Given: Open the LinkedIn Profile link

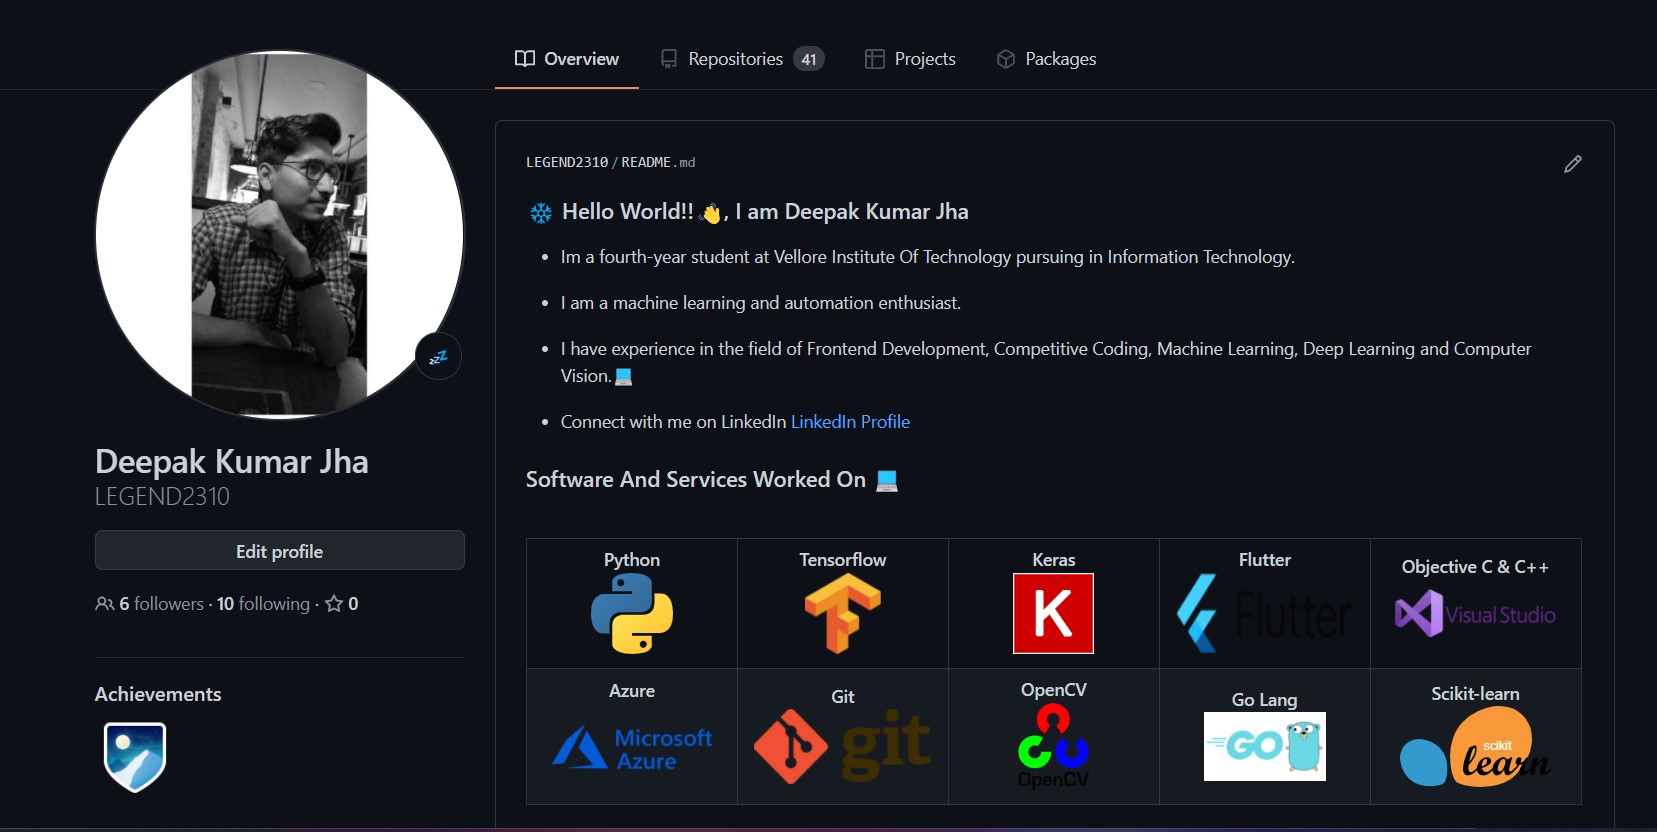Looking at the screenshot, I should [850, 422].
